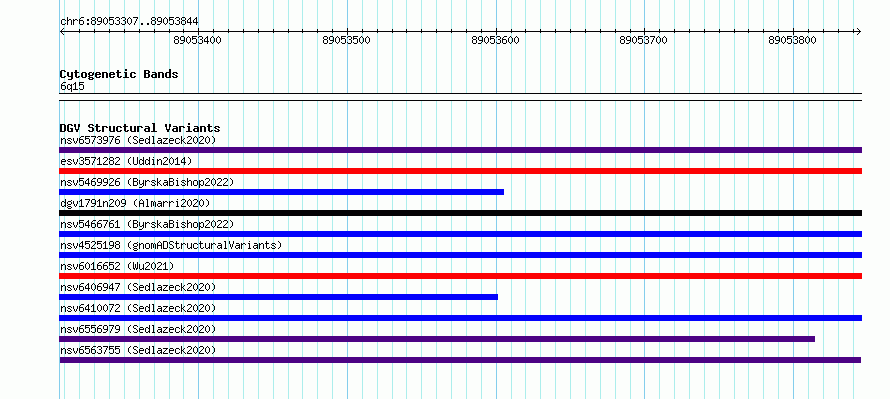
Task: Select the purple bar under nsv6573976
Action: [460, 150]
